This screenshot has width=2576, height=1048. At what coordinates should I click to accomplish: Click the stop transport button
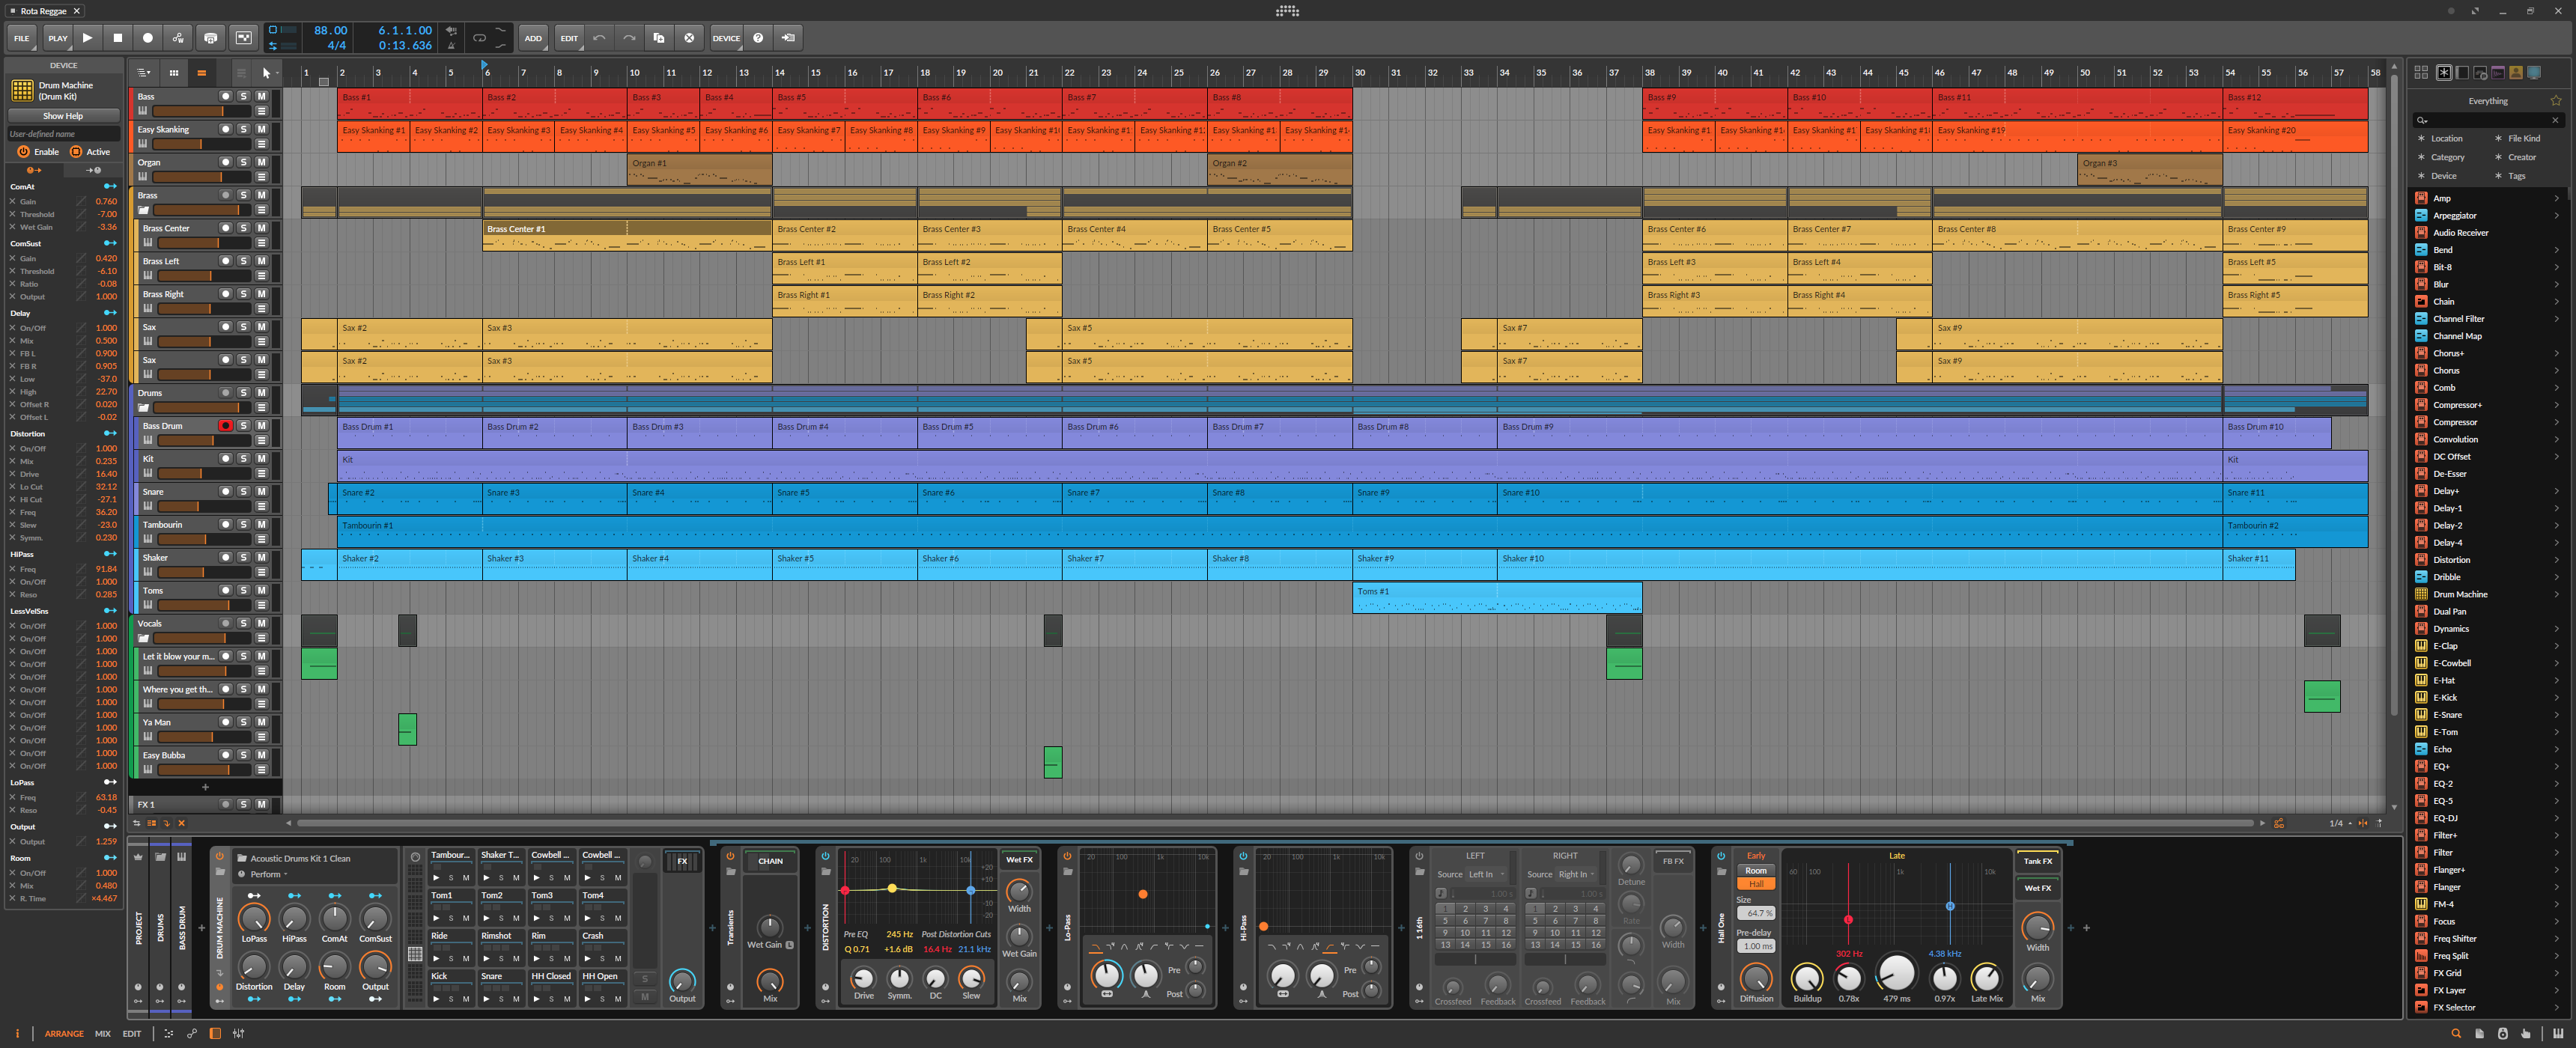point(117,38)
